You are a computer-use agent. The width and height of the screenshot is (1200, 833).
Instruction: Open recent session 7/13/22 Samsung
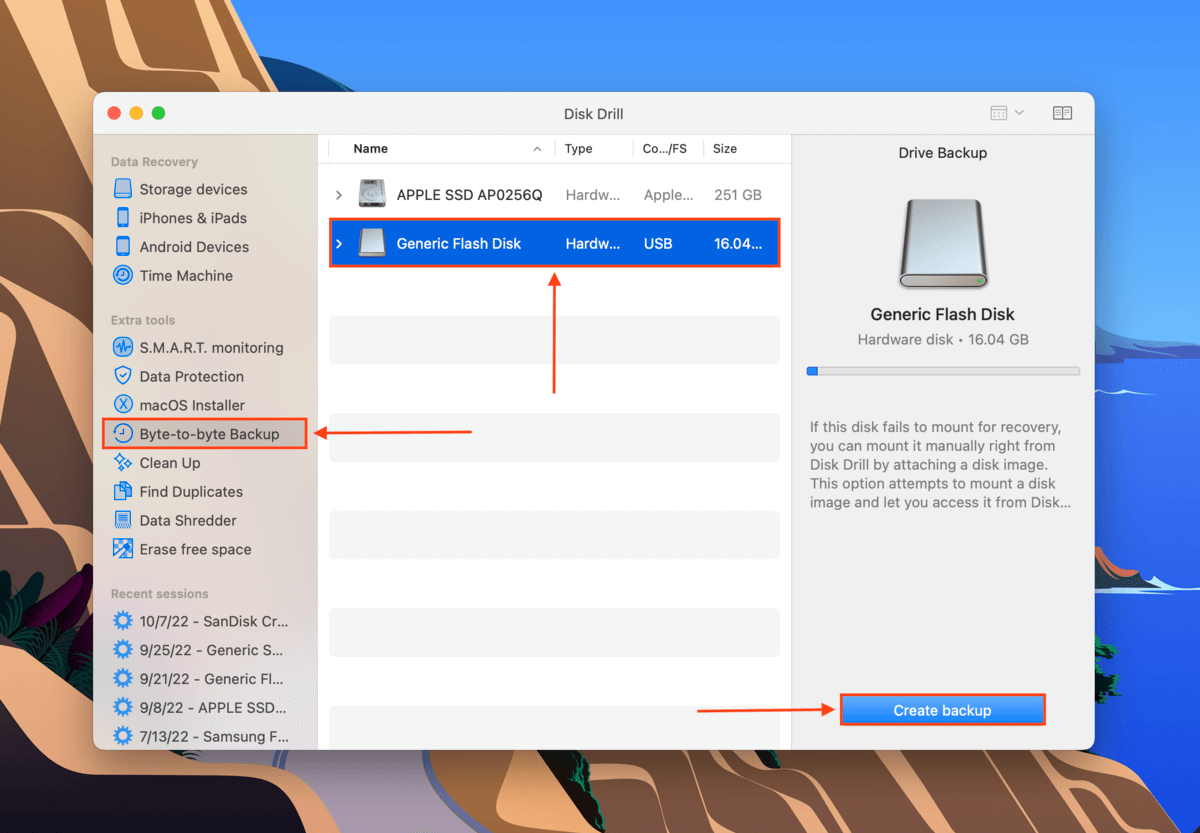(x=201, y=737)
